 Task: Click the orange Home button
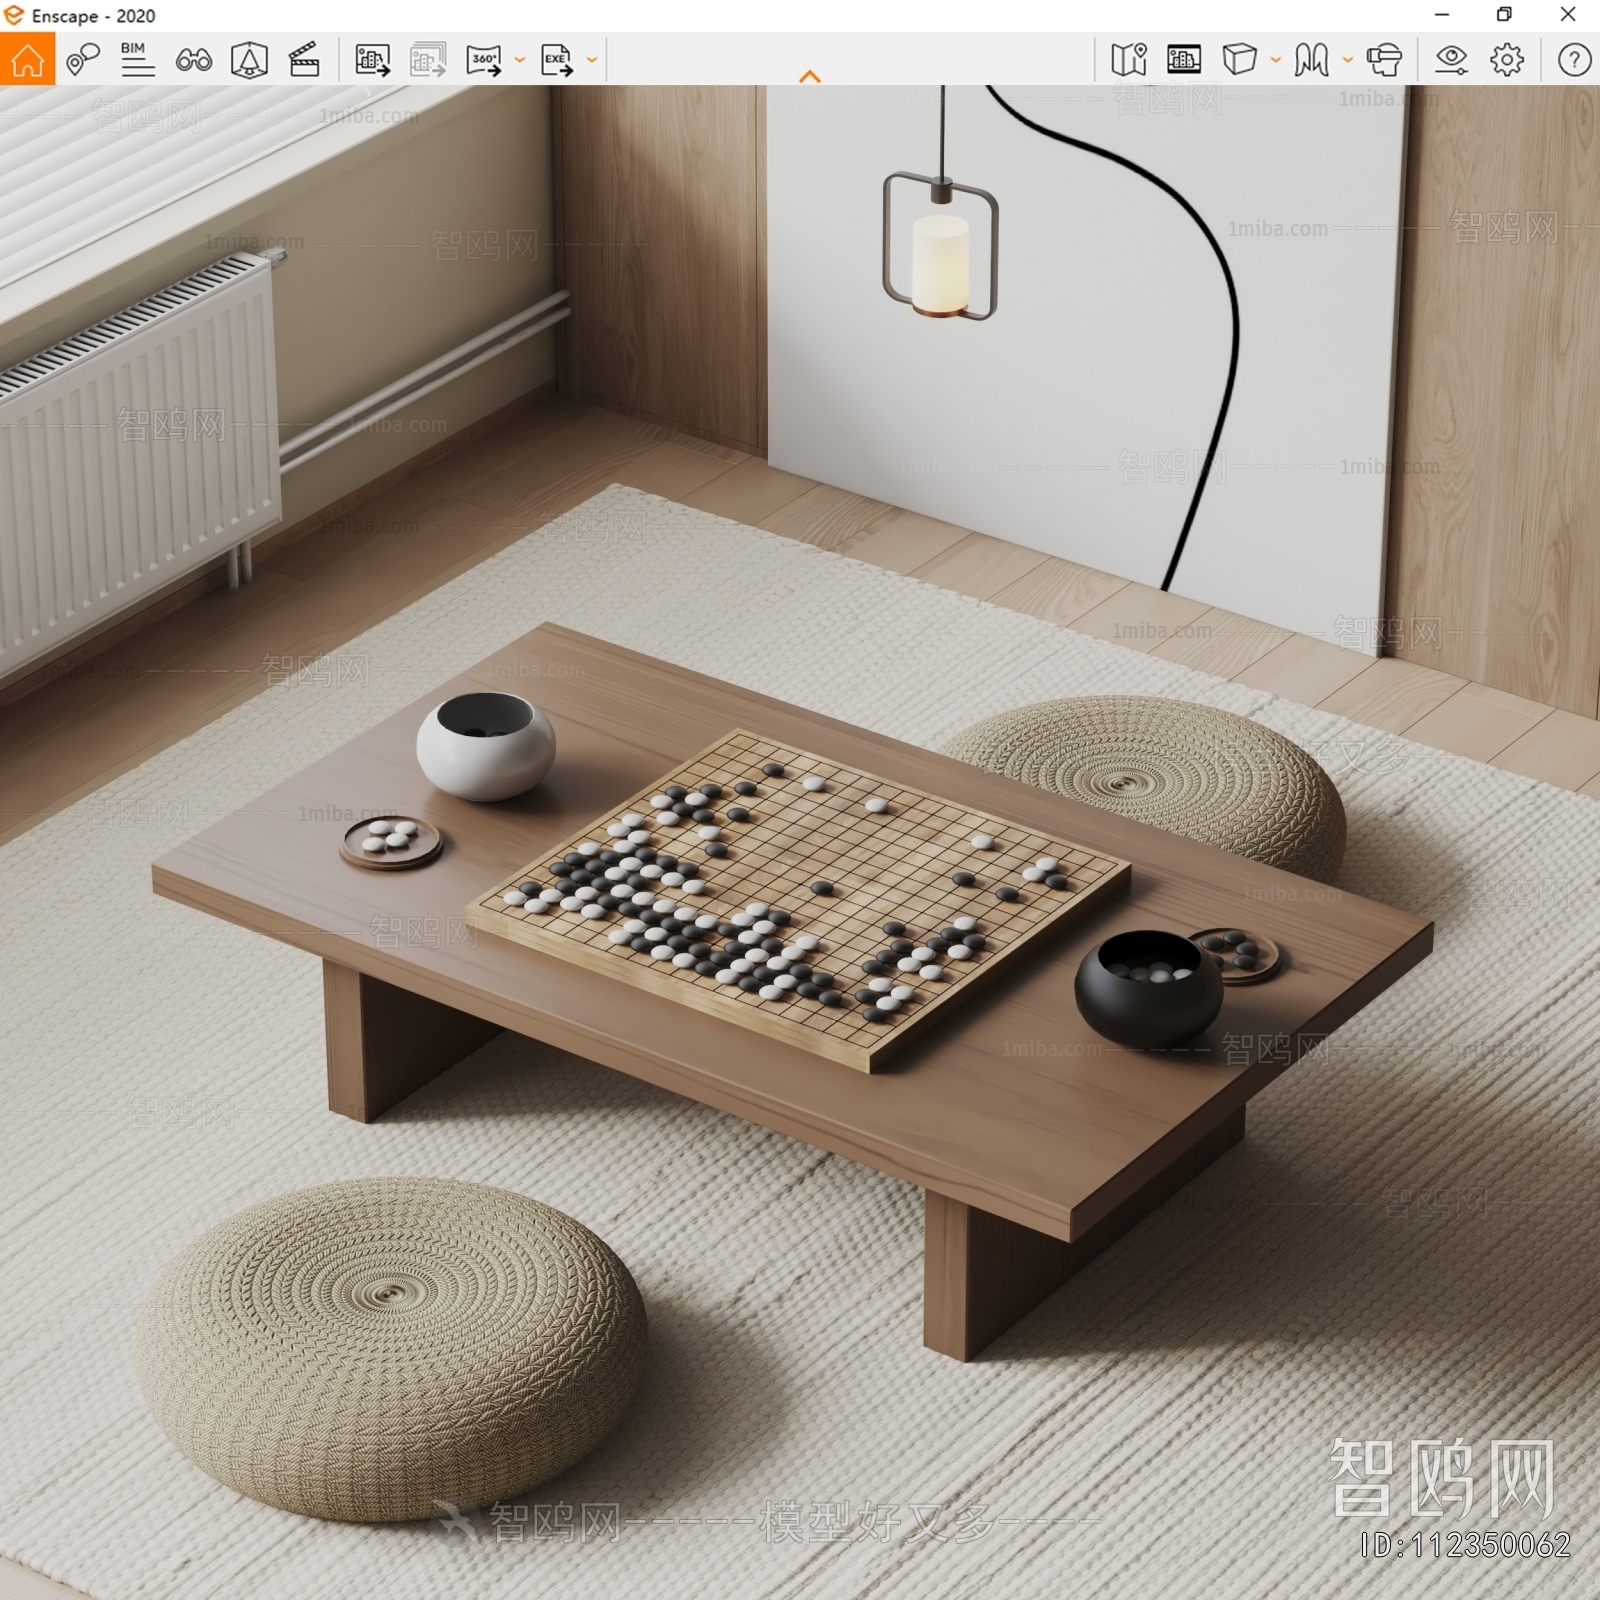(27, 60)
